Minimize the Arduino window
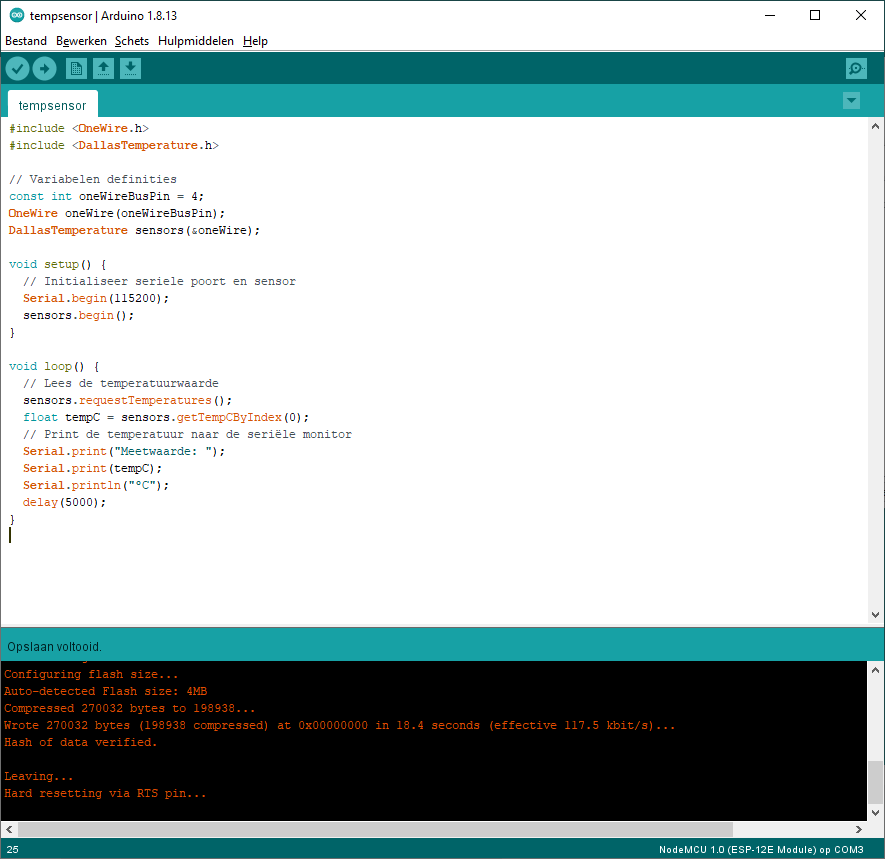This screenshot has height=859, width=885. [x=770, y=15]
